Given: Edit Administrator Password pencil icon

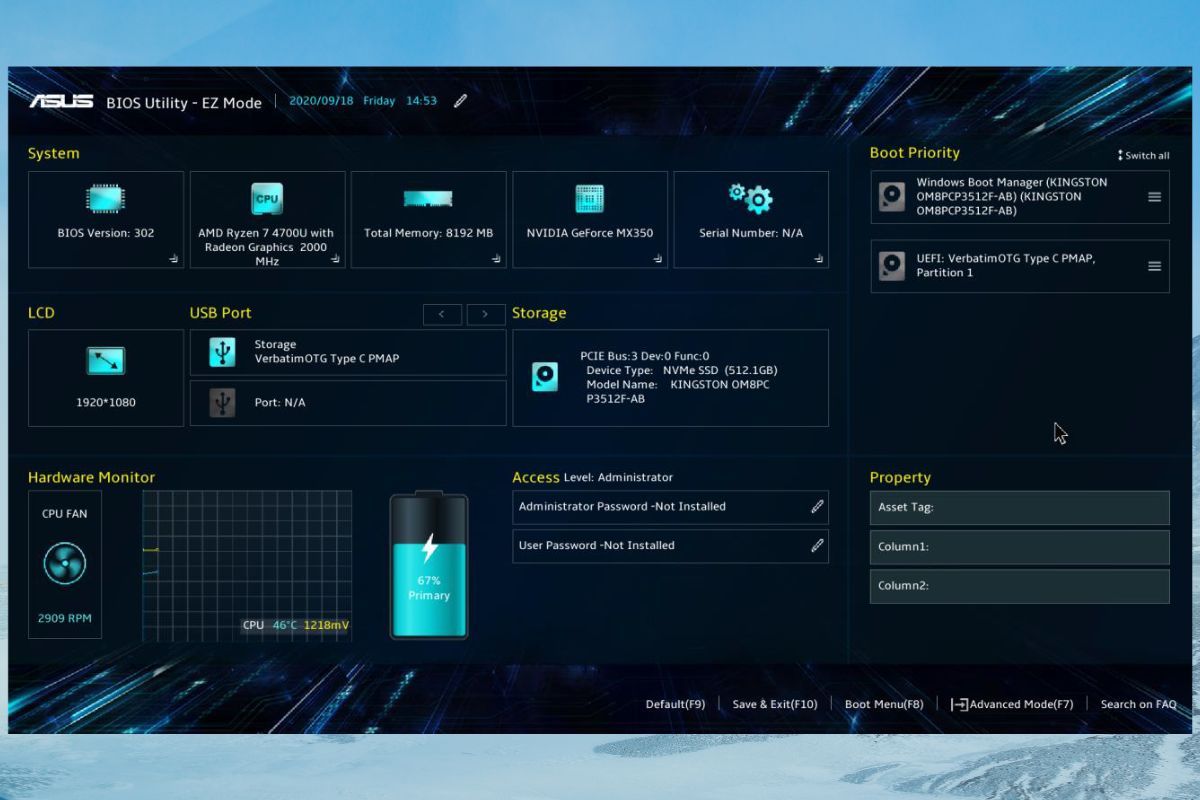Looking at the screenshot, I should [817, 507].
